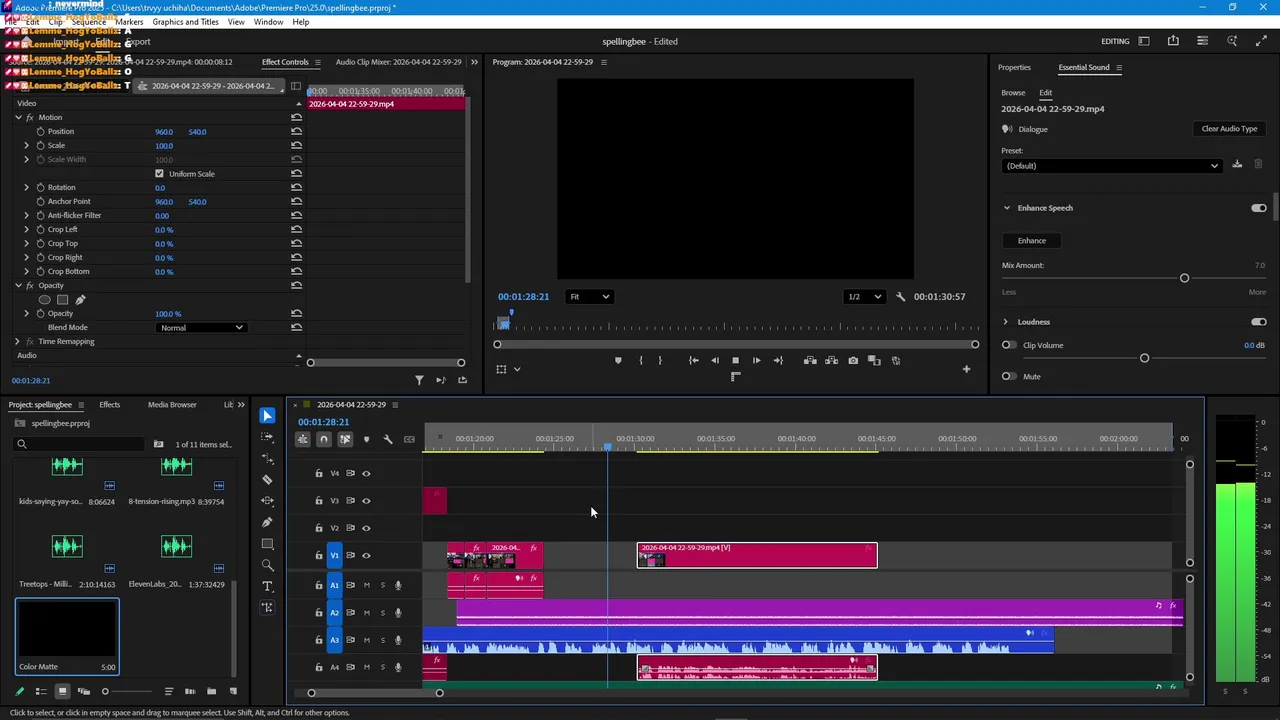The height and width of the screenshot is (720, 1280).
Task: Click the Extract button in Program monitor
Action: [831, 360]
